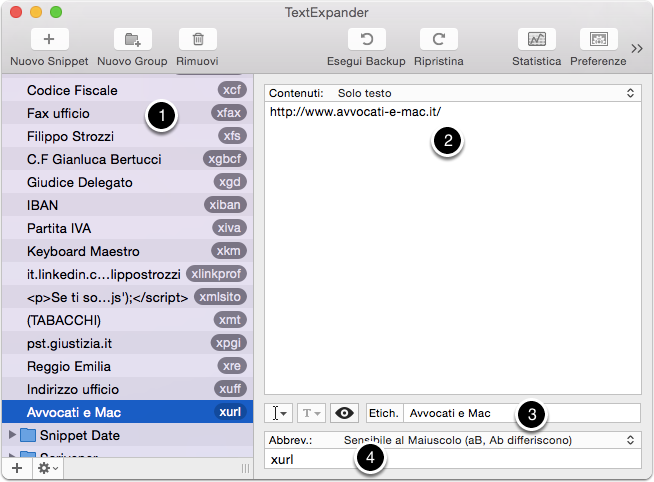Run Esegui Backup toolbar icon
The image size is (654, 482).
click(367, 39)
